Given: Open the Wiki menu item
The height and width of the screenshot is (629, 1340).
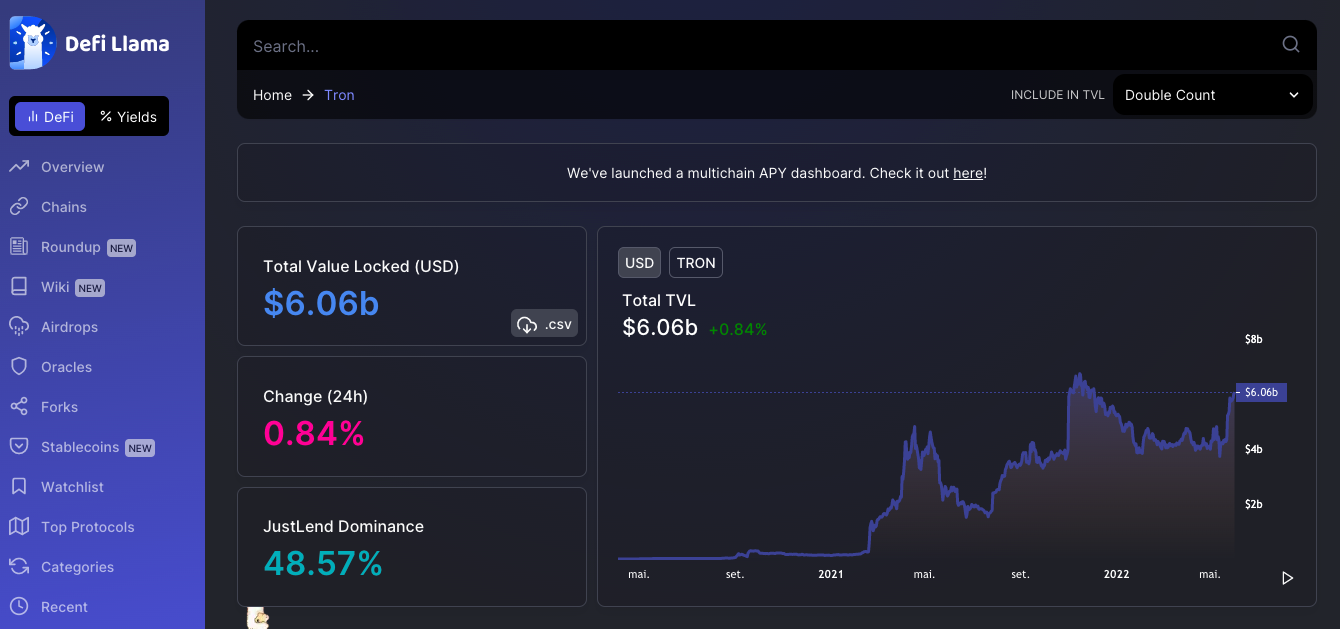Looking at the screenshot, I should point(55,287).
